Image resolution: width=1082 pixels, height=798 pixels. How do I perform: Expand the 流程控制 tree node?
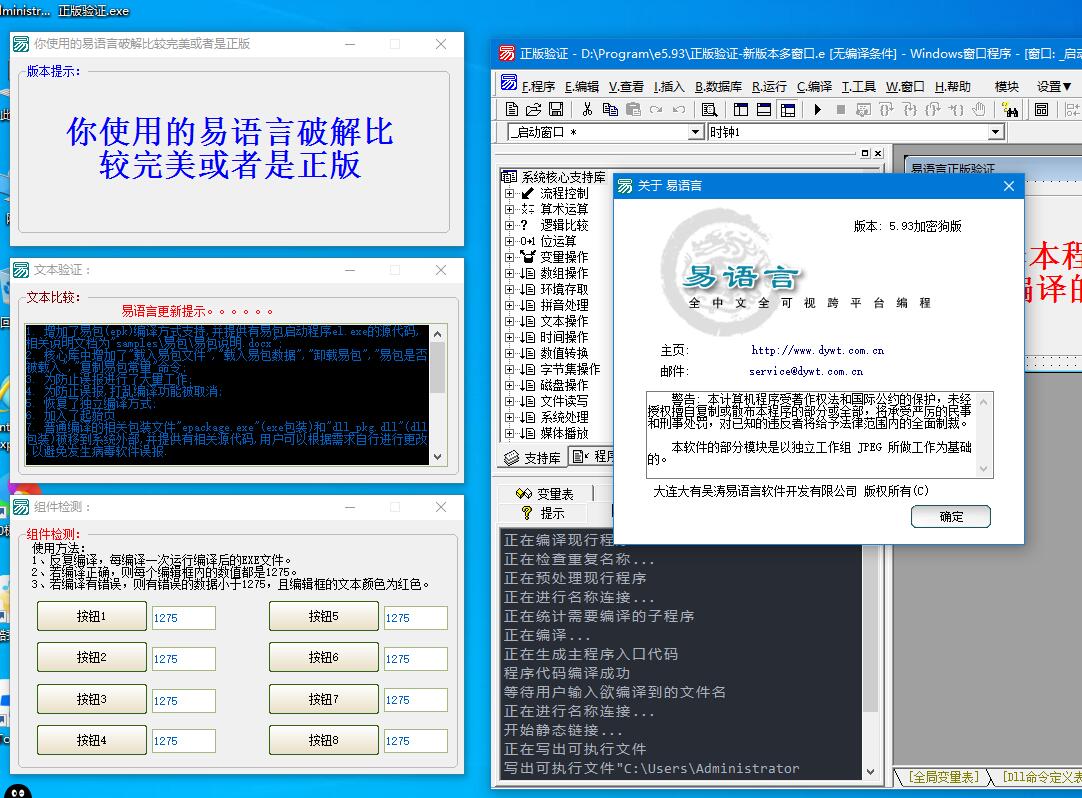pyautogui.click(x=509, y=193)
